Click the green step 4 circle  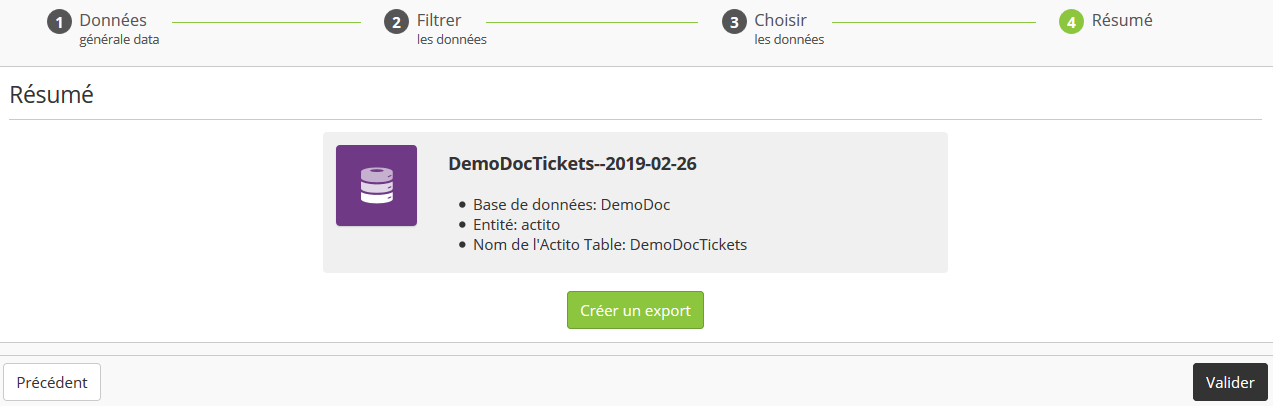1071,22
